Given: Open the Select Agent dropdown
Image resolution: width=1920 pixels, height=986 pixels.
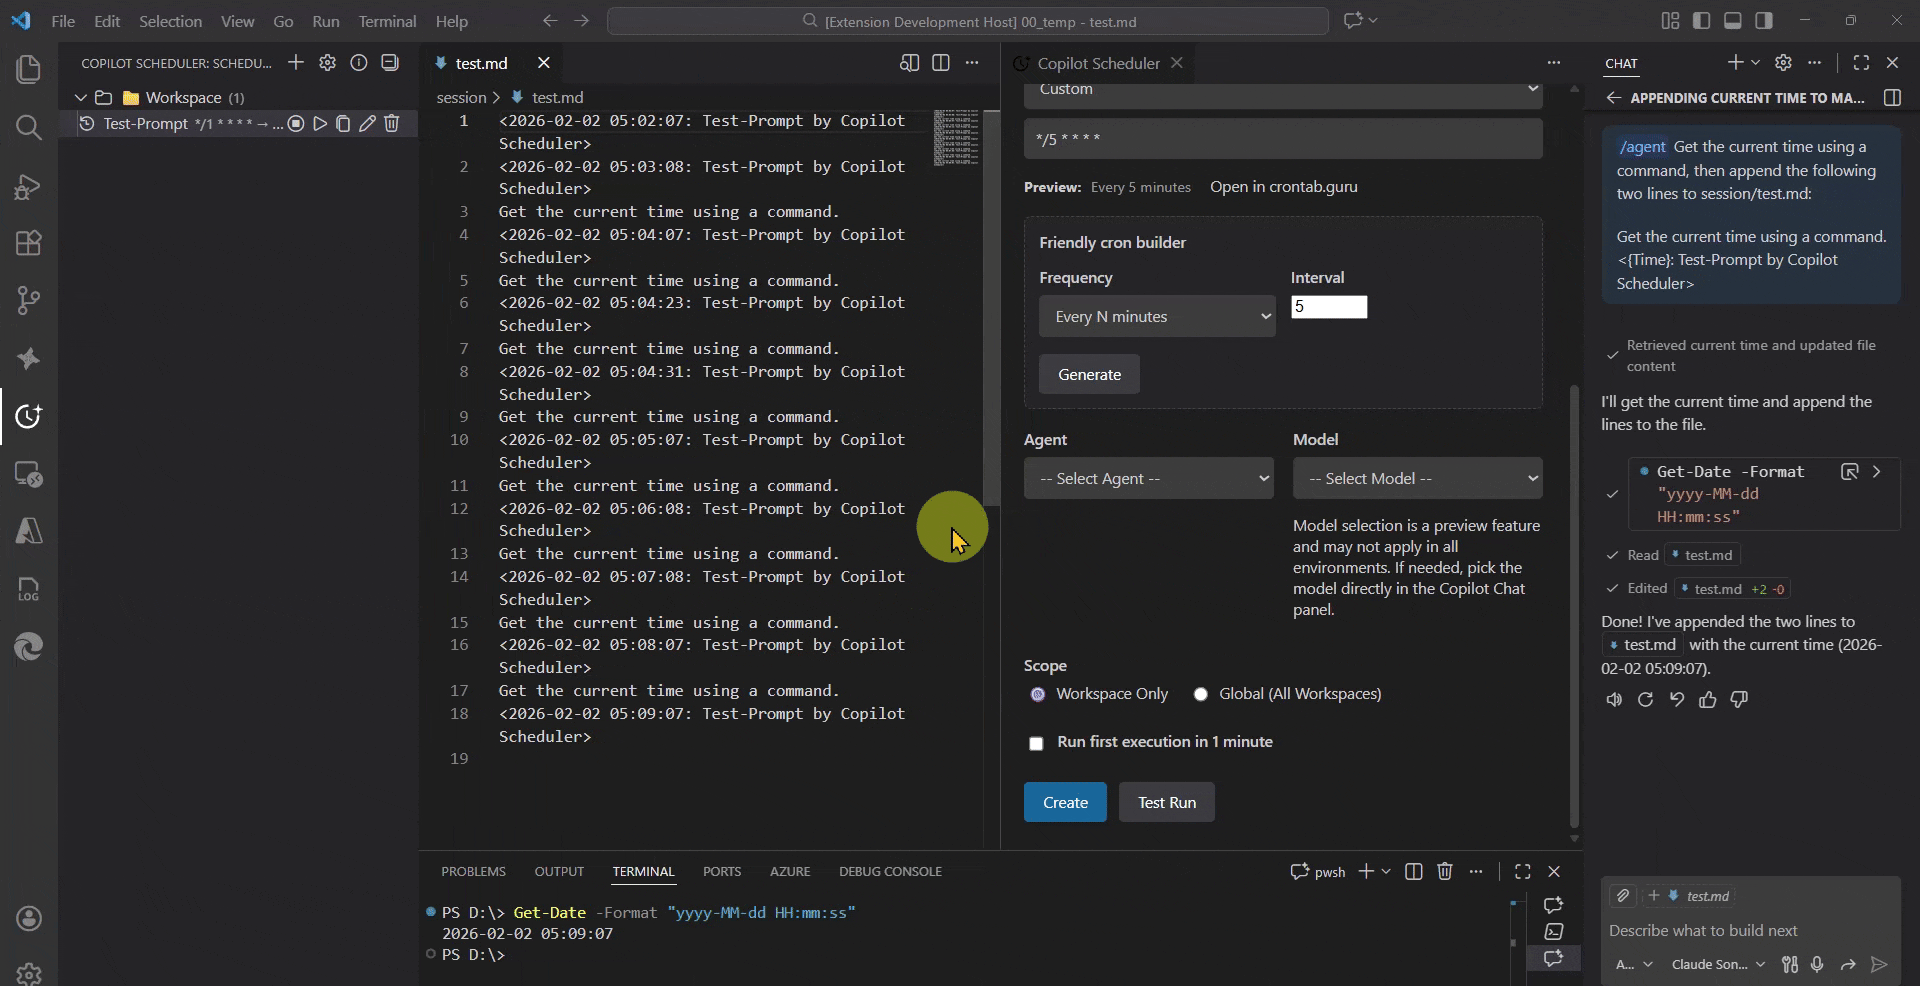Looking at the screenshot, I should click(1149, 478).
